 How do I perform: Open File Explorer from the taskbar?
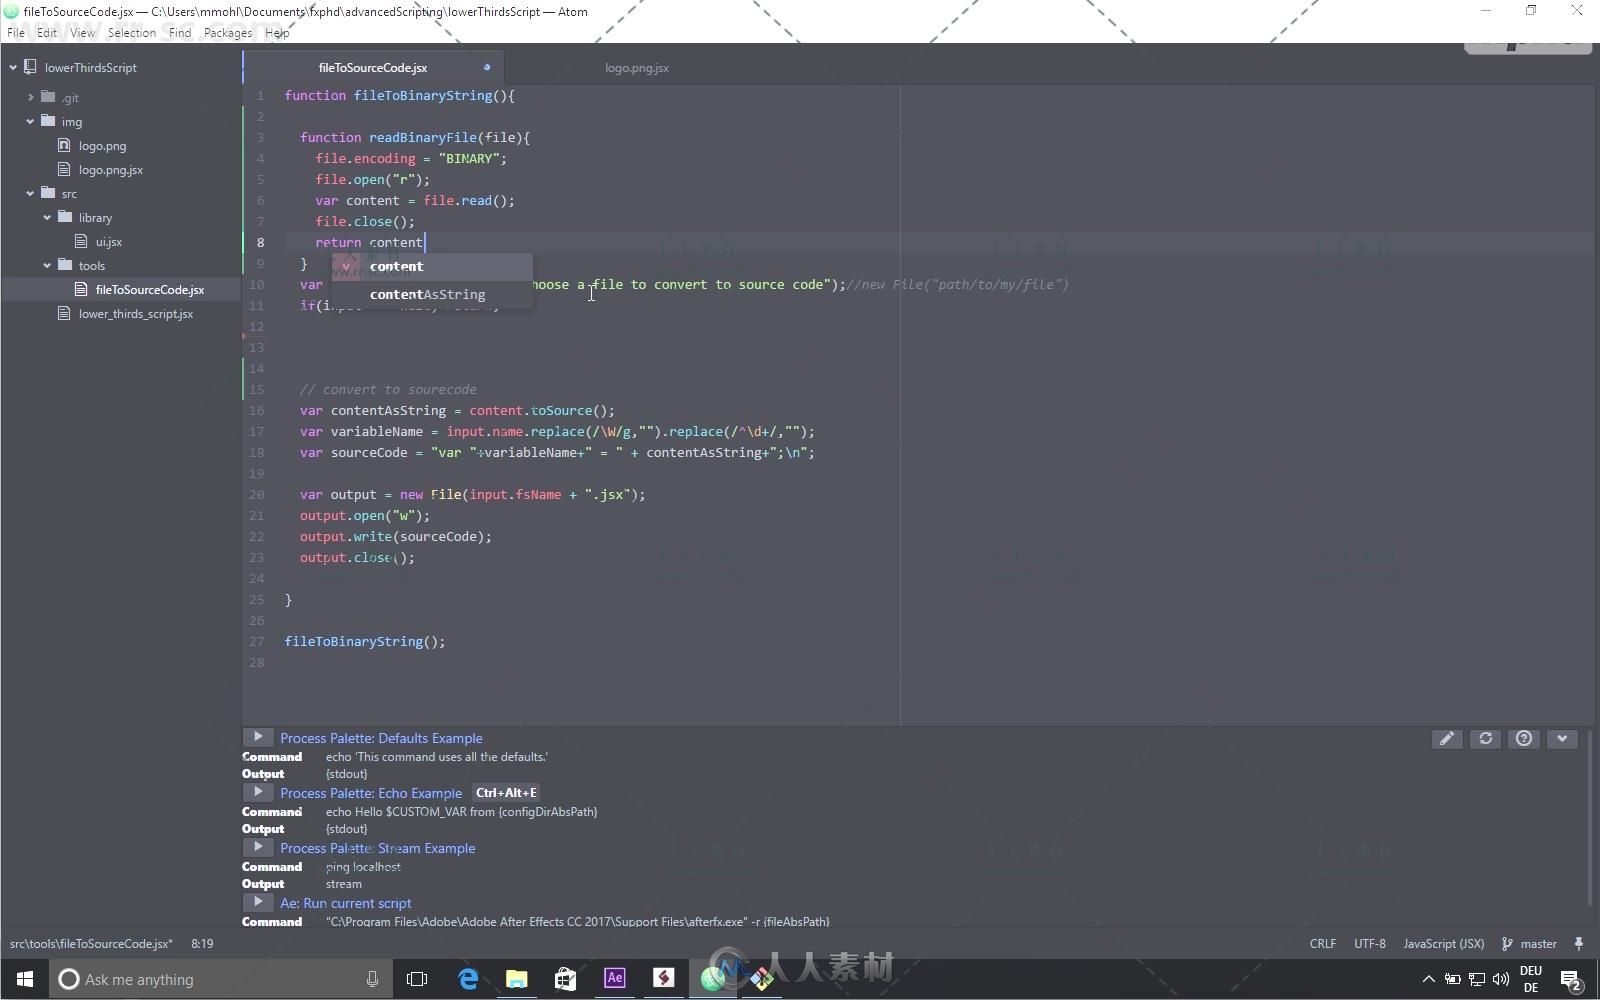point(517,979)
